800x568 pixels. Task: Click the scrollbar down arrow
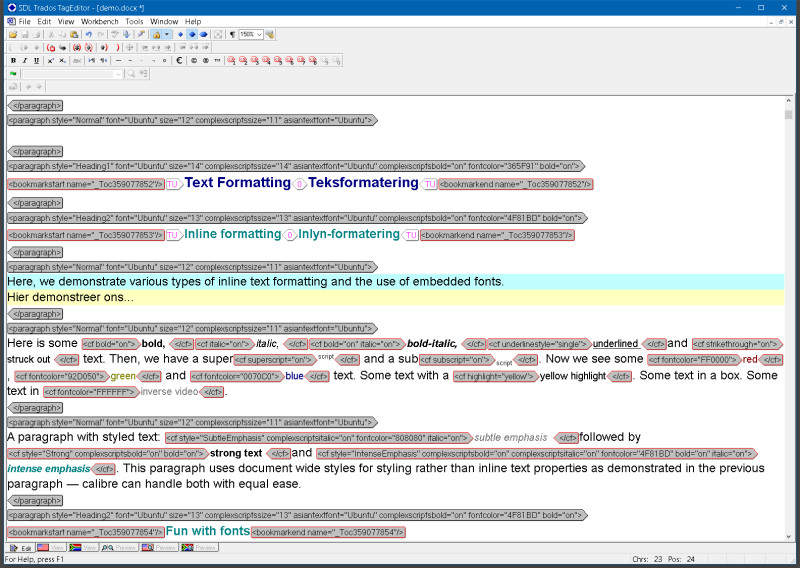(789, 536)
